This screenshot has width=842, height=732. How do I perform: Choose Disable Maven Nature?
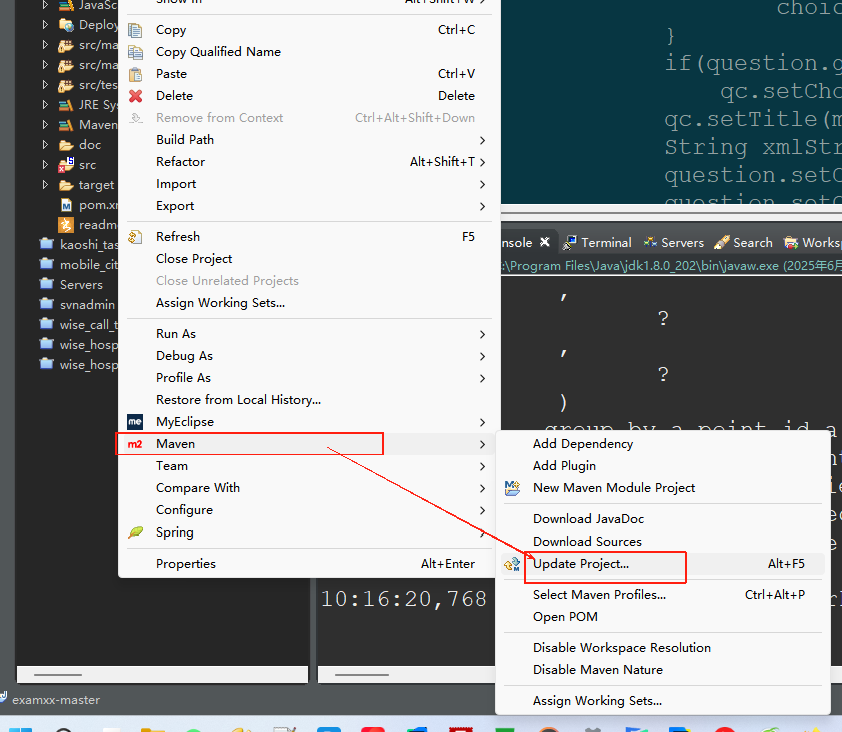597,670
